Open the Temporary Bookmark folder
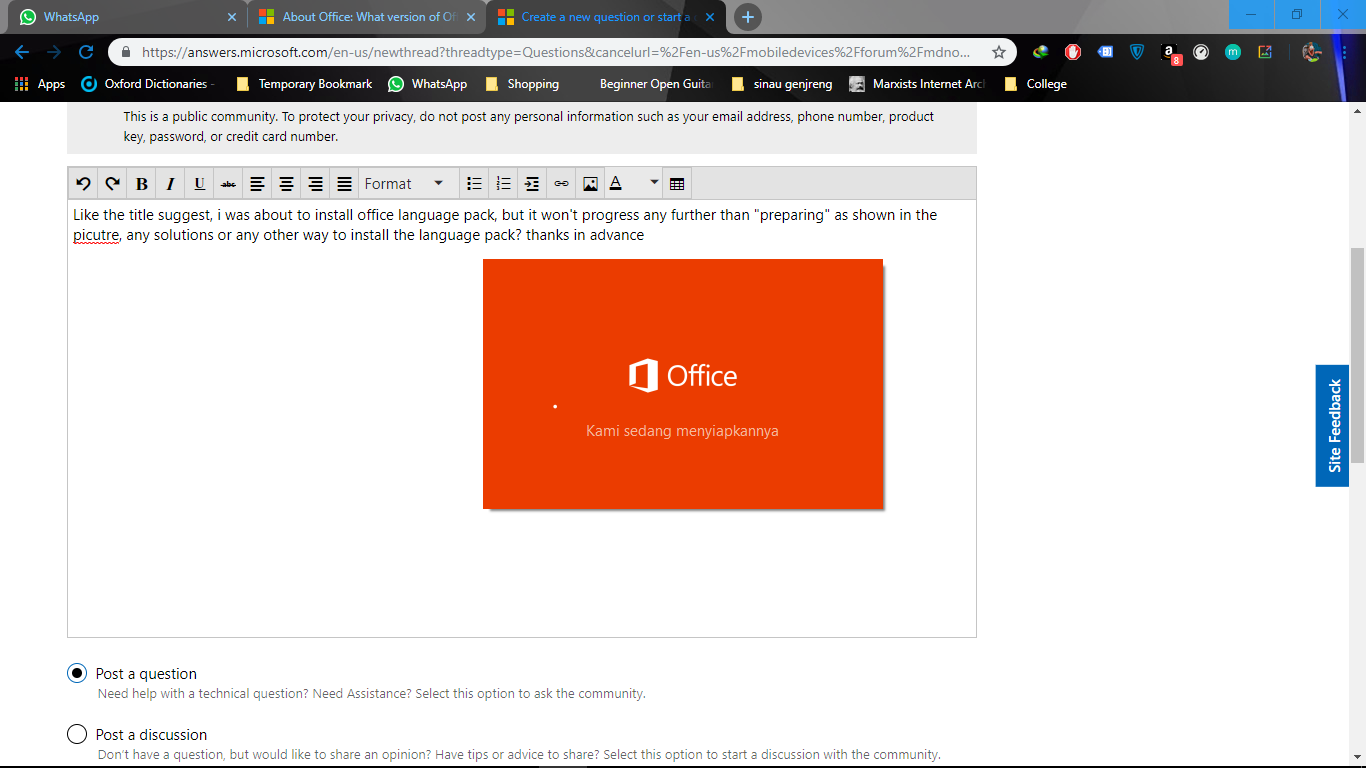This screenshot has width=1366, height=768. coord(304,84)
